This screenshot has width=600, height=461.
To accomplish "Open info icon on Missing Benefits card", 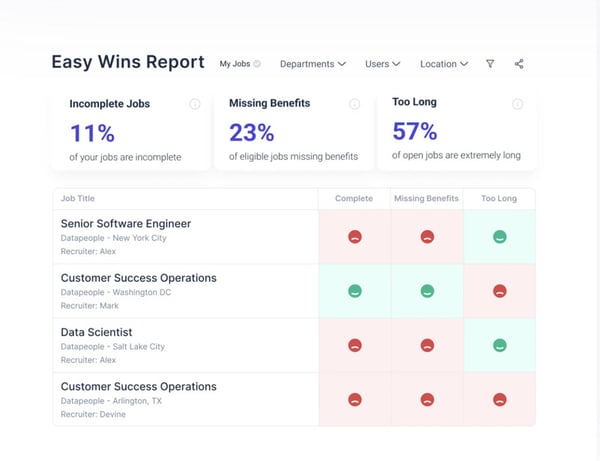I will tap(354, 104).
